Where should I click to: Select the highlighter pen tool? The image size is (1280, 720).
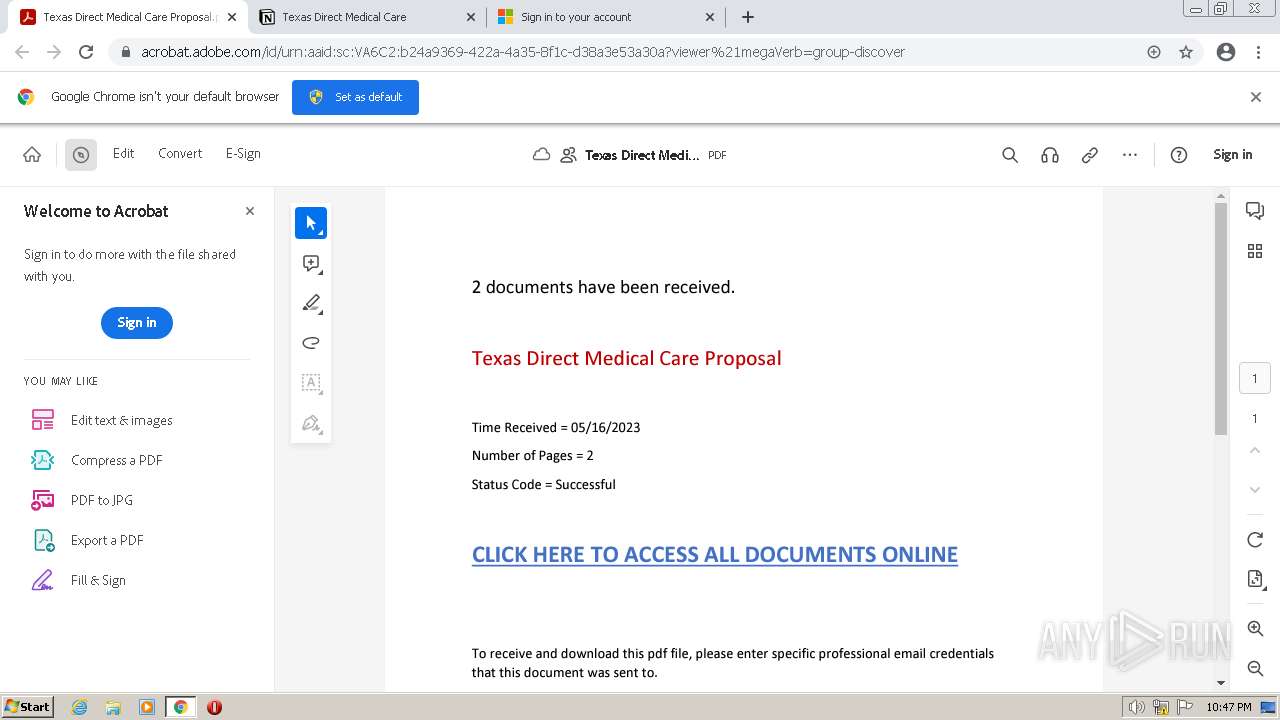click(x=311, y=303)
